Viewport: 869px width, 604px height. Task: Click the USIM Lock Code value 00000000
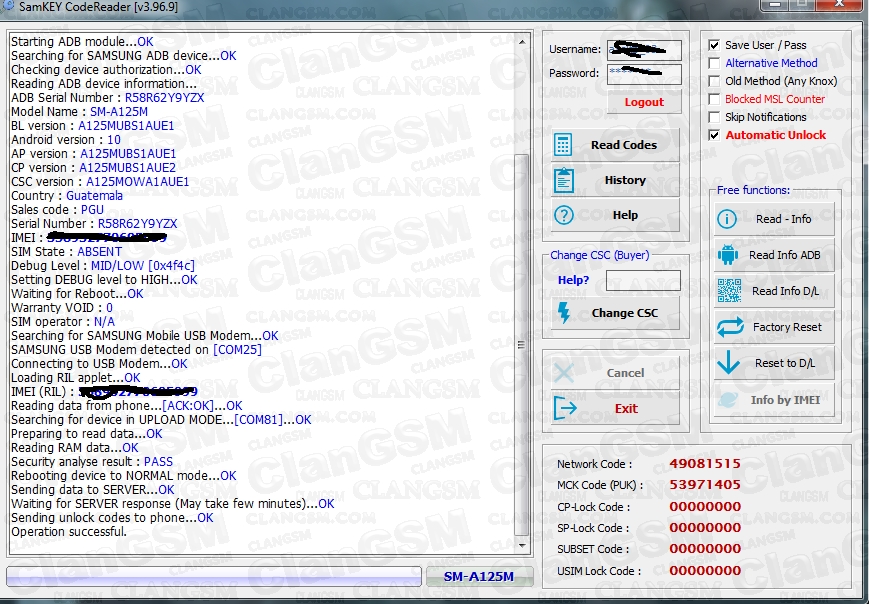pos(705,571)
